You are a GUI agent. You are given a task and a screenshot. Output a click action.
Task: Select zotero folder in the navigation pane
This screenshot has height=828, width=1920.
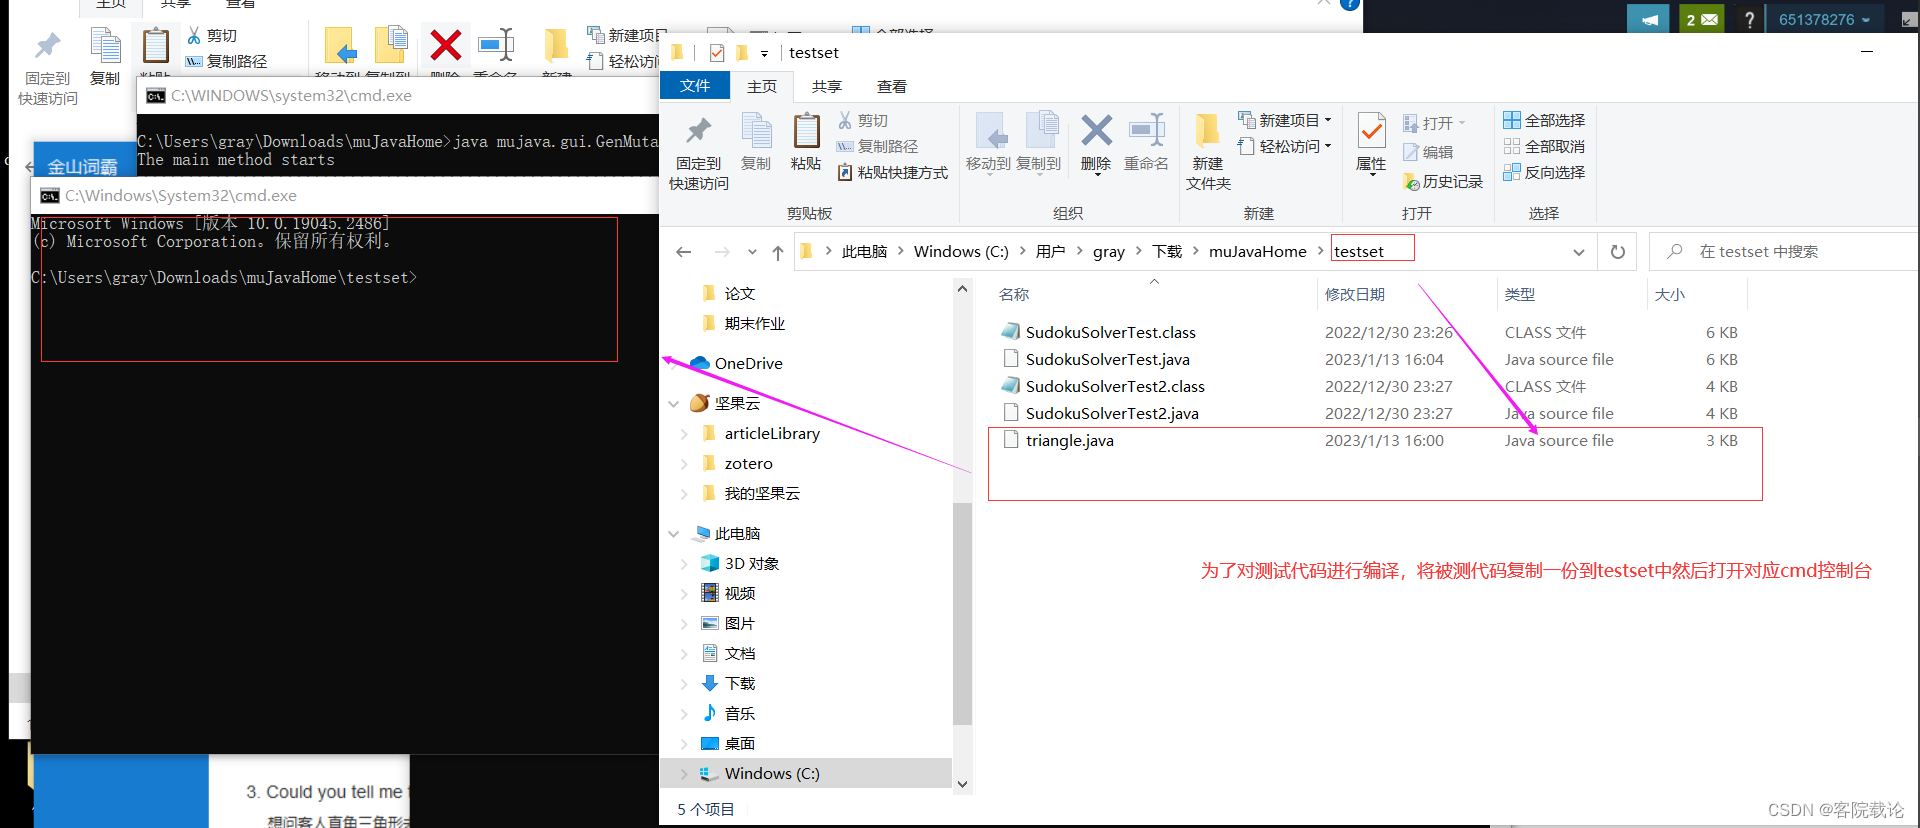(x=748, y=464)
